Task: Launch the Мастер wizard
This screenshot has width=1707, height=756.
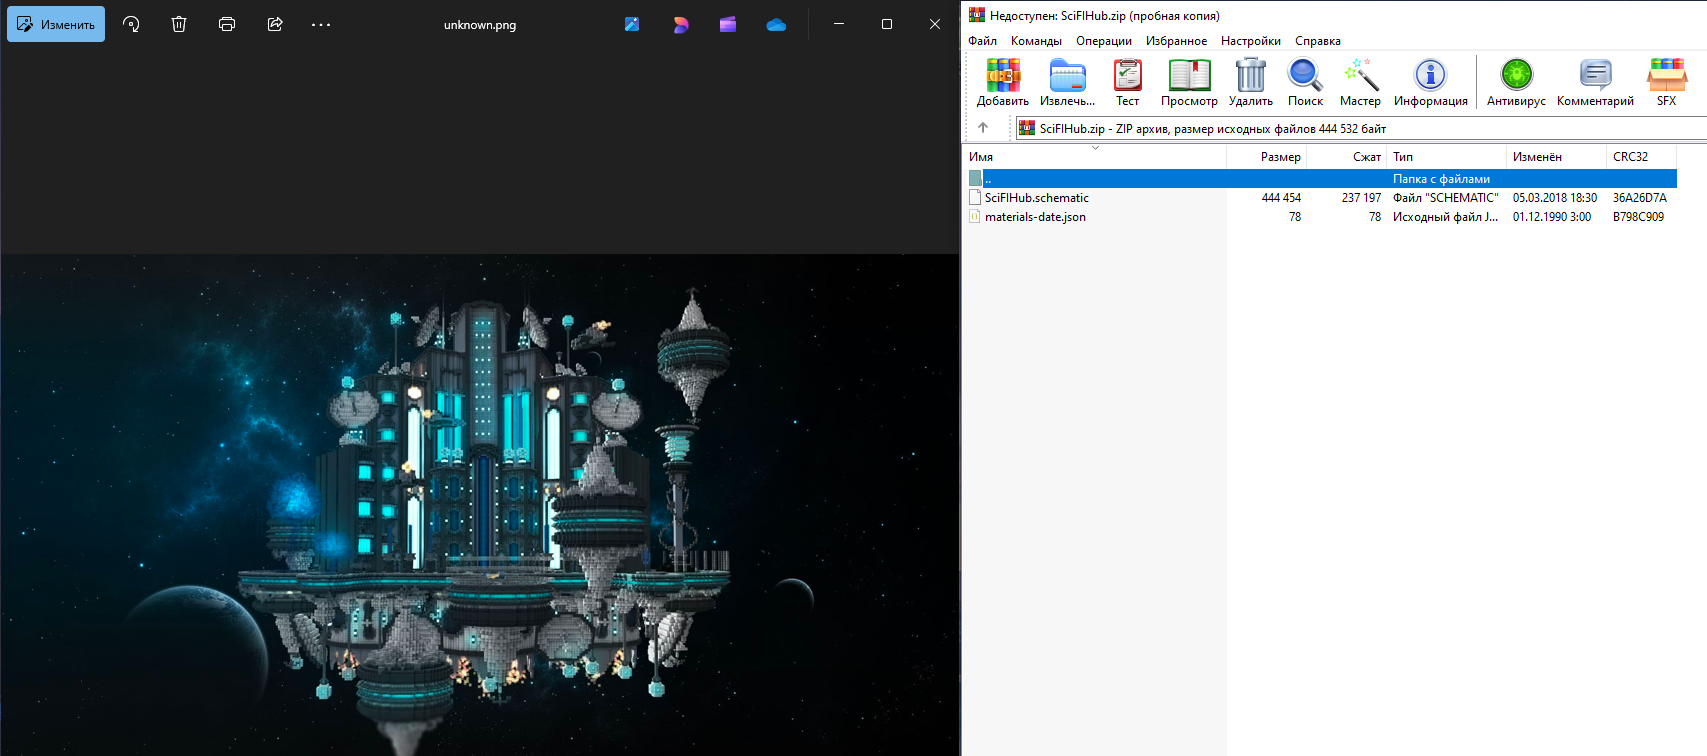Action: pos(1360,82)
